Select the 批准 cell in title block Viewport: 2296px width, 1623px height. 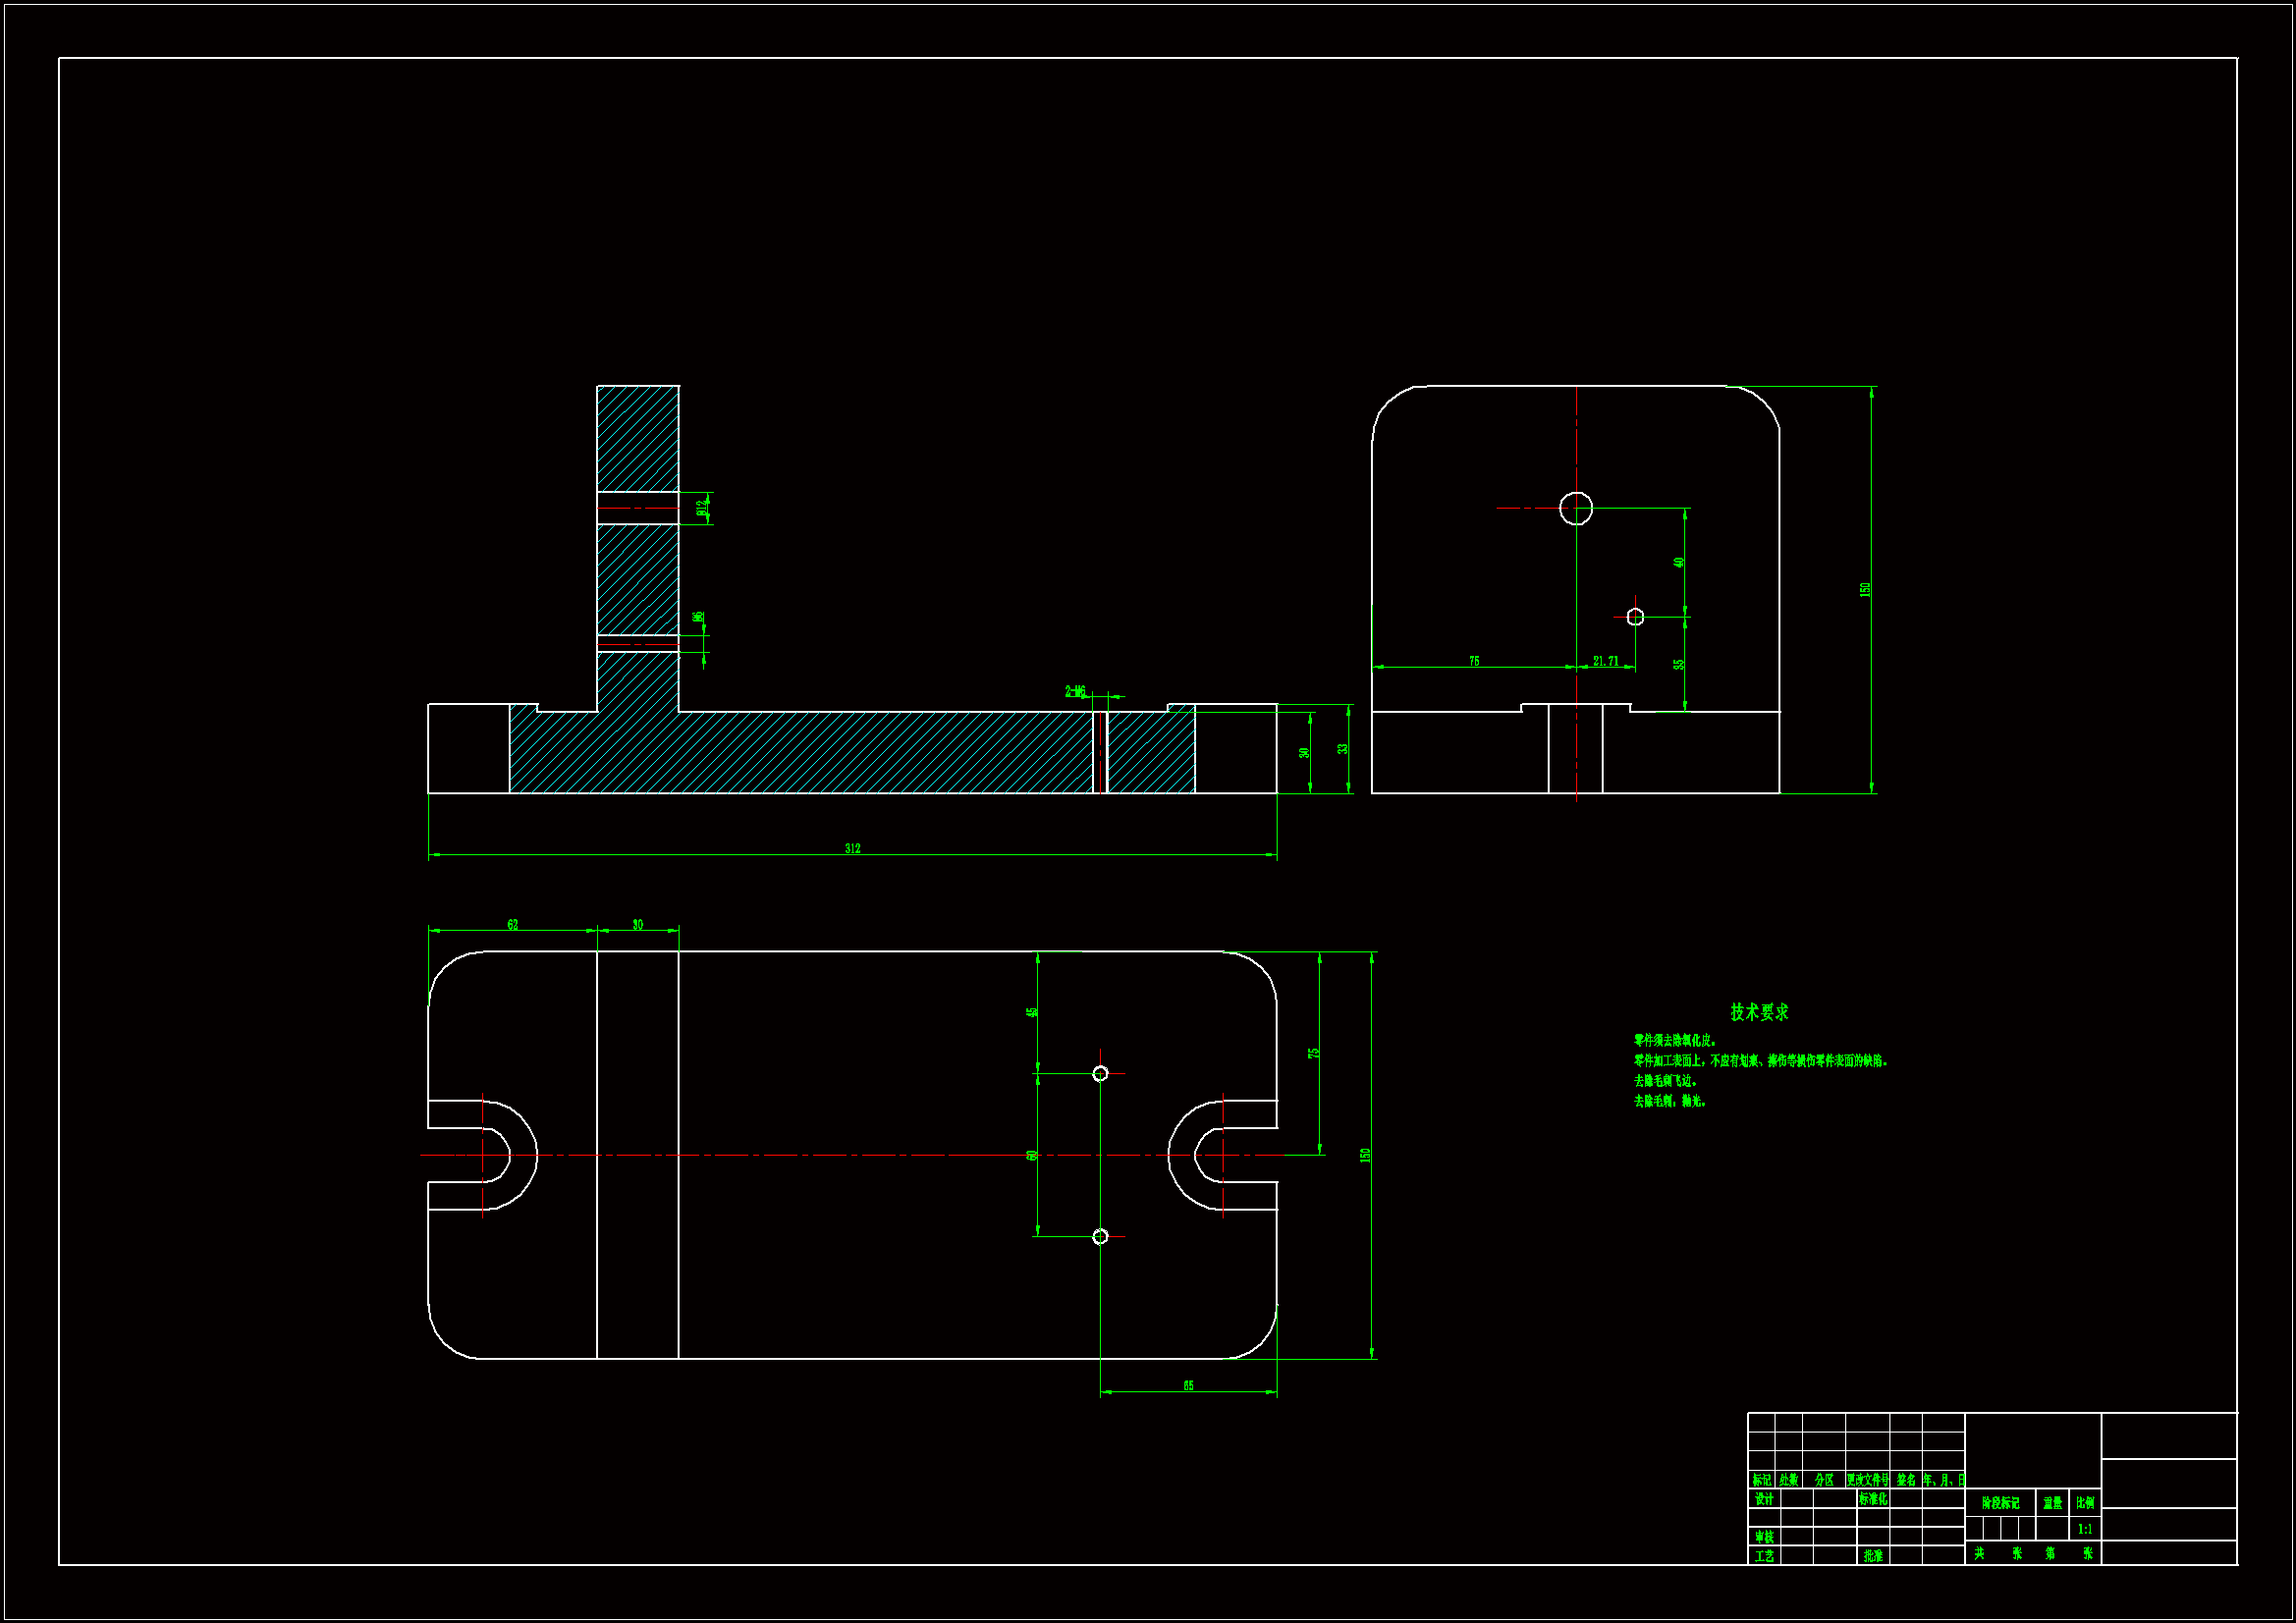[x=1873, y=1556]
